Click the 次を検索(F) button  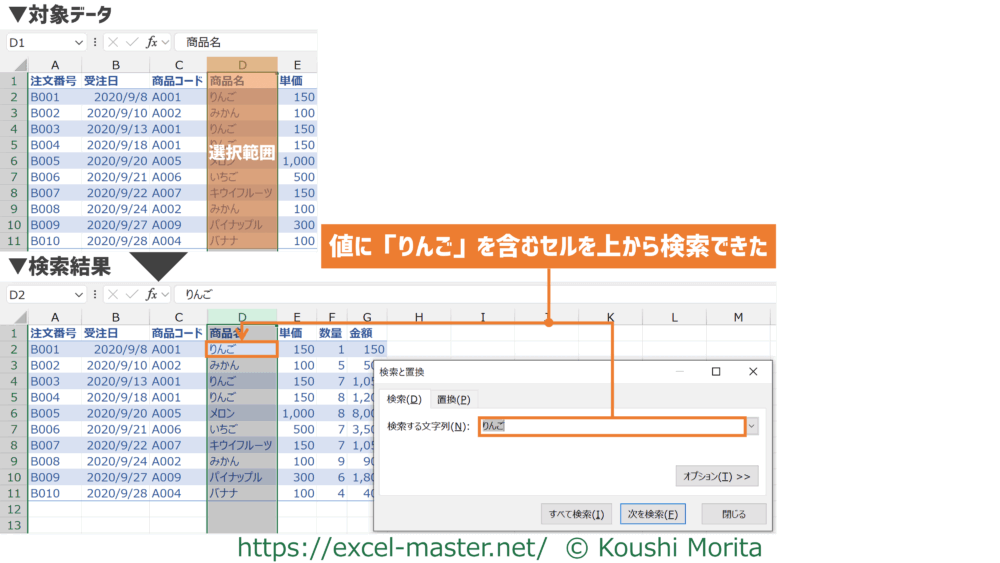point(652,514)
